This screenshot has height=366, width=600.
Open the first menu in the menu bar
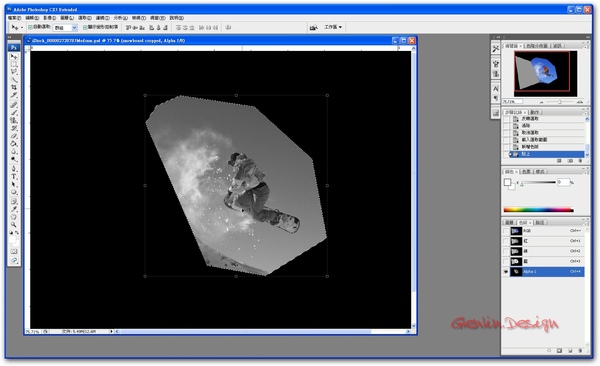(x=15, y=18)
